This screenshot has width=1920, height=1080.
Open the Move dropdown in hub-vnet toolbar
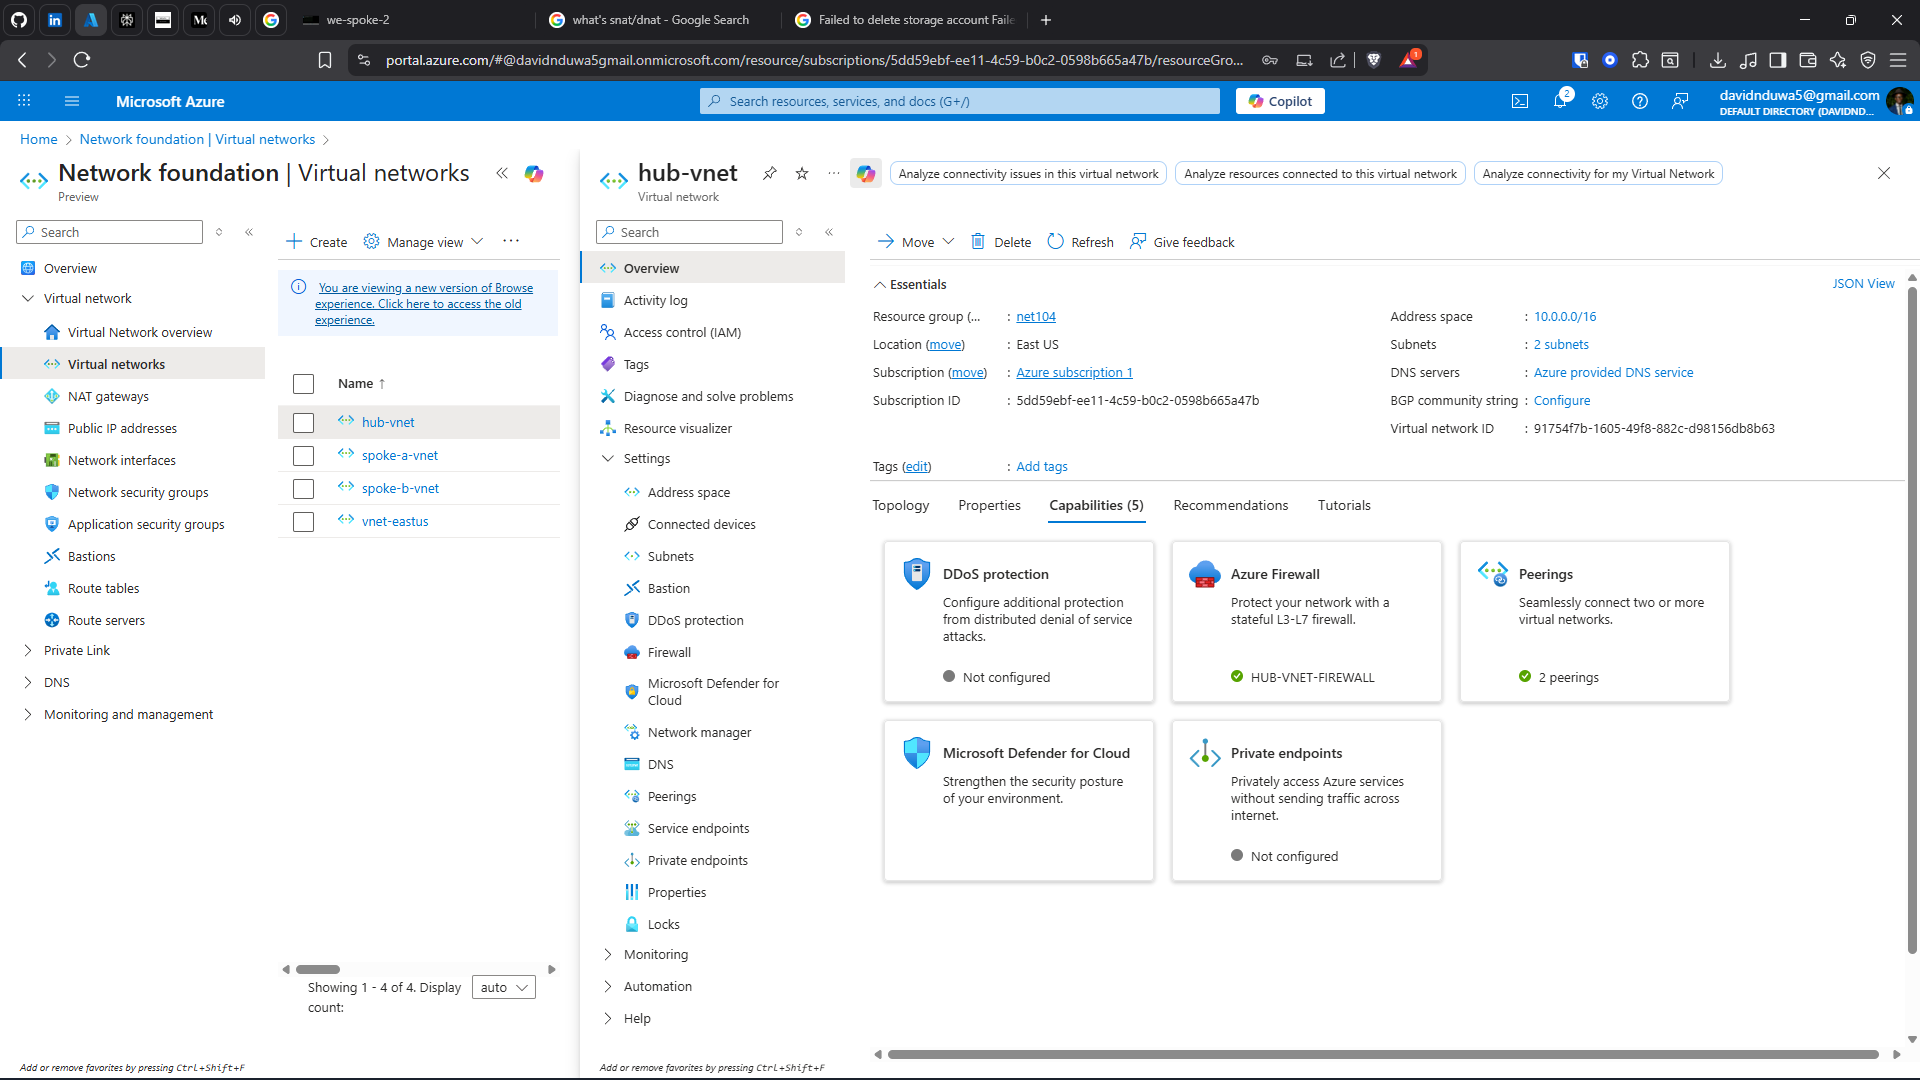pos(916,242)
